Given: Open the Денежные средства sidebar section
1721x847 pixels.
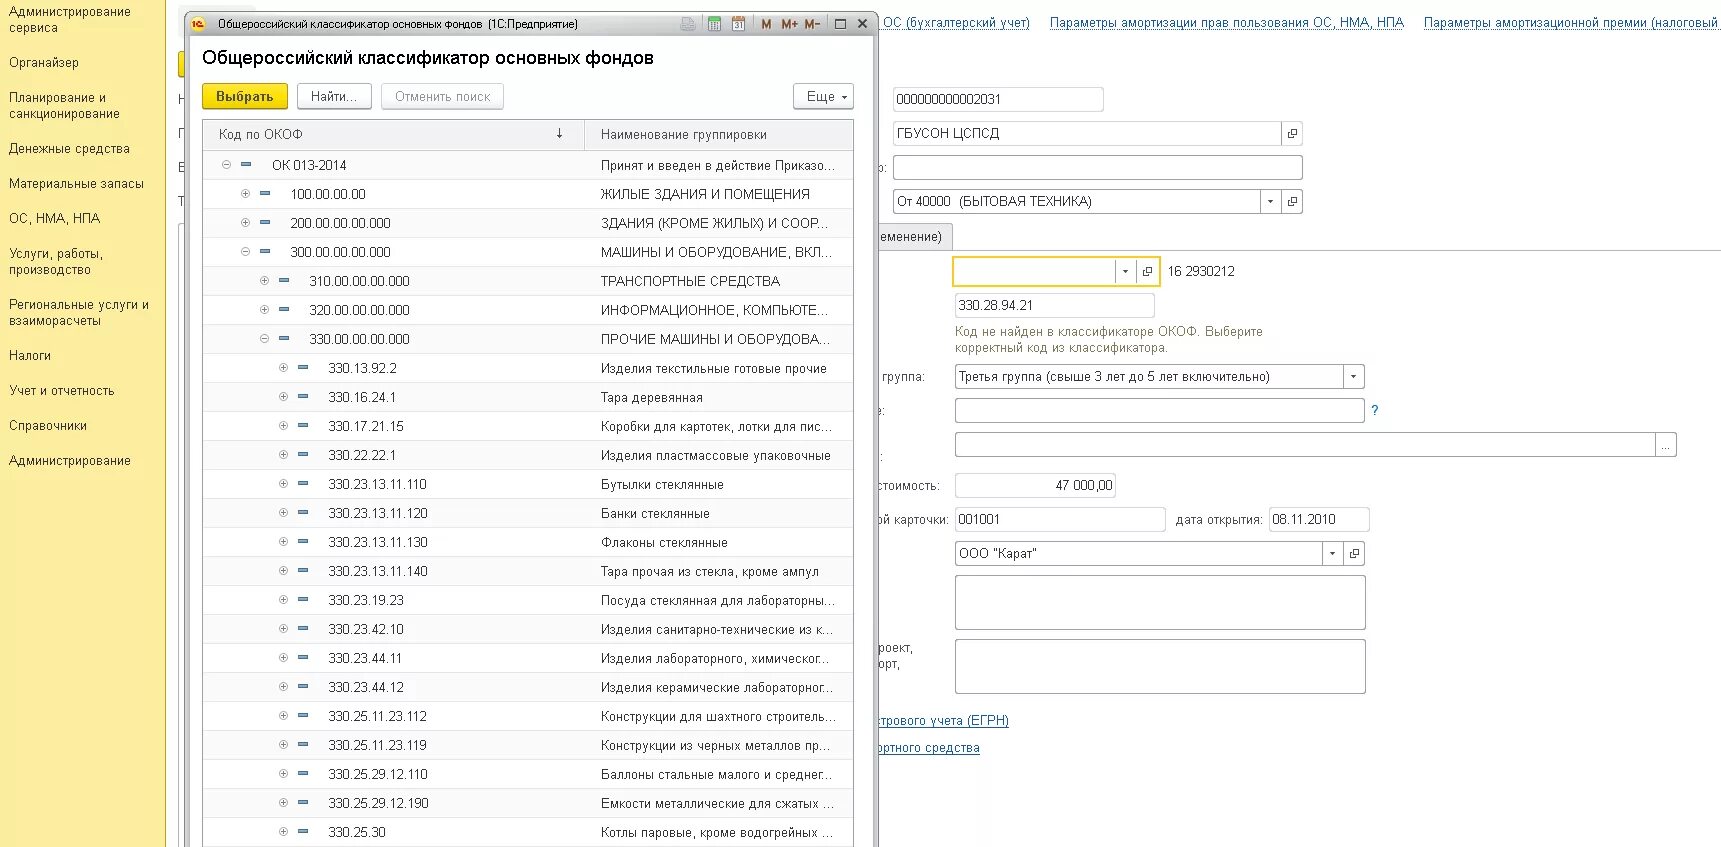Looking at the screenshot, I should coord(69,149).
